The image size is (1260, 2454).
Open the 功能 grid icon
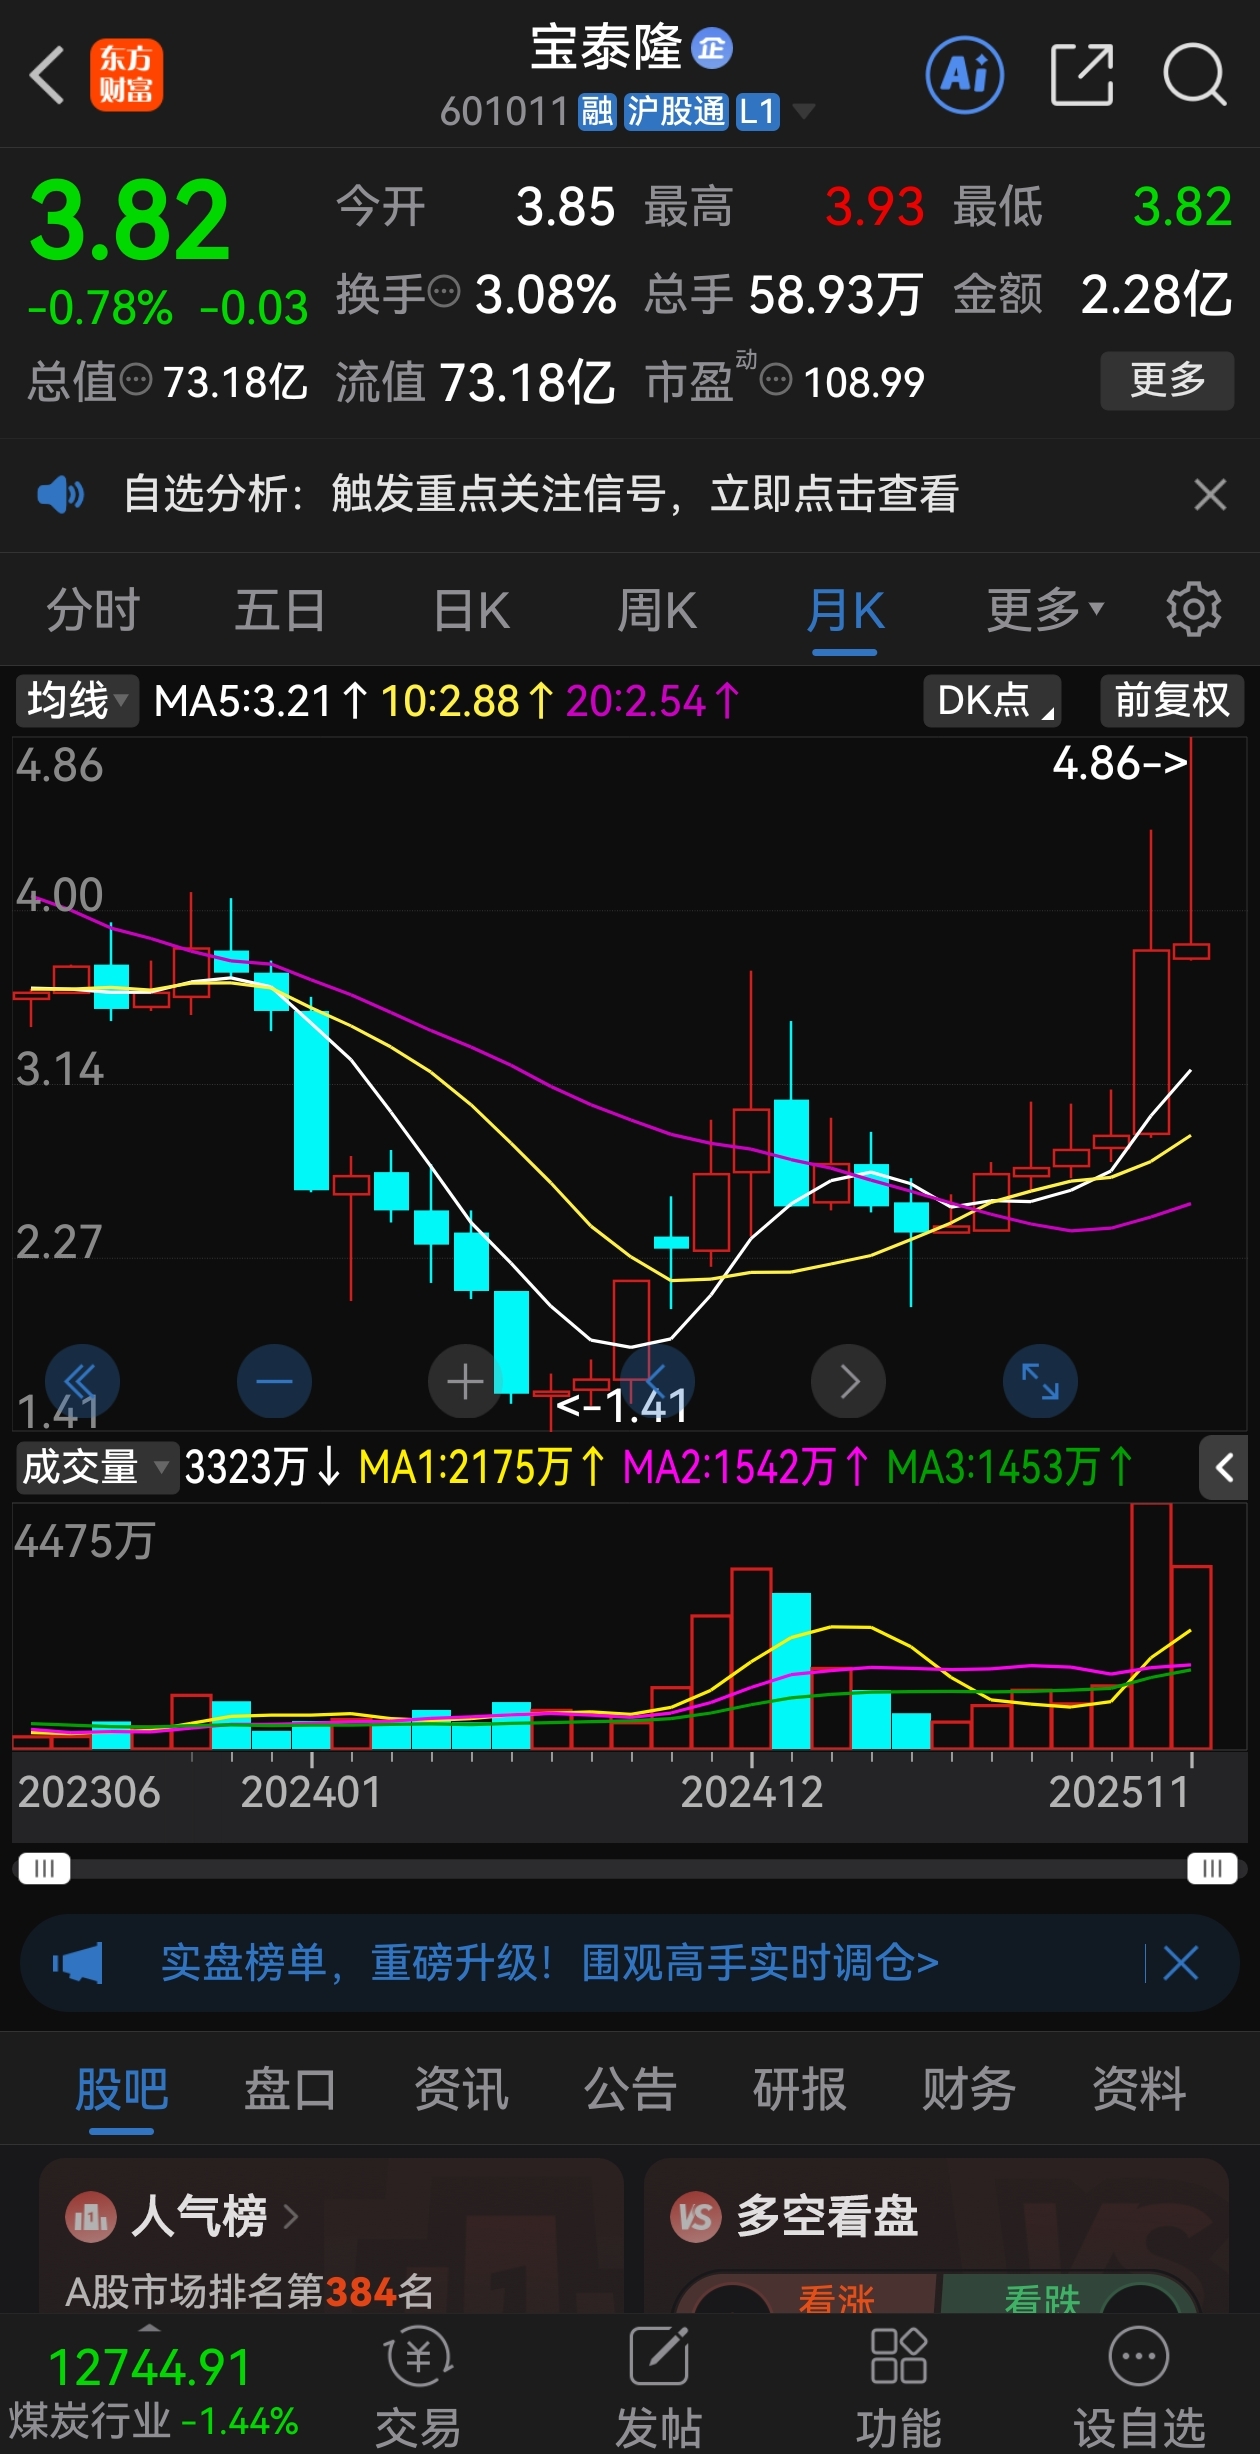(899, 2357)
